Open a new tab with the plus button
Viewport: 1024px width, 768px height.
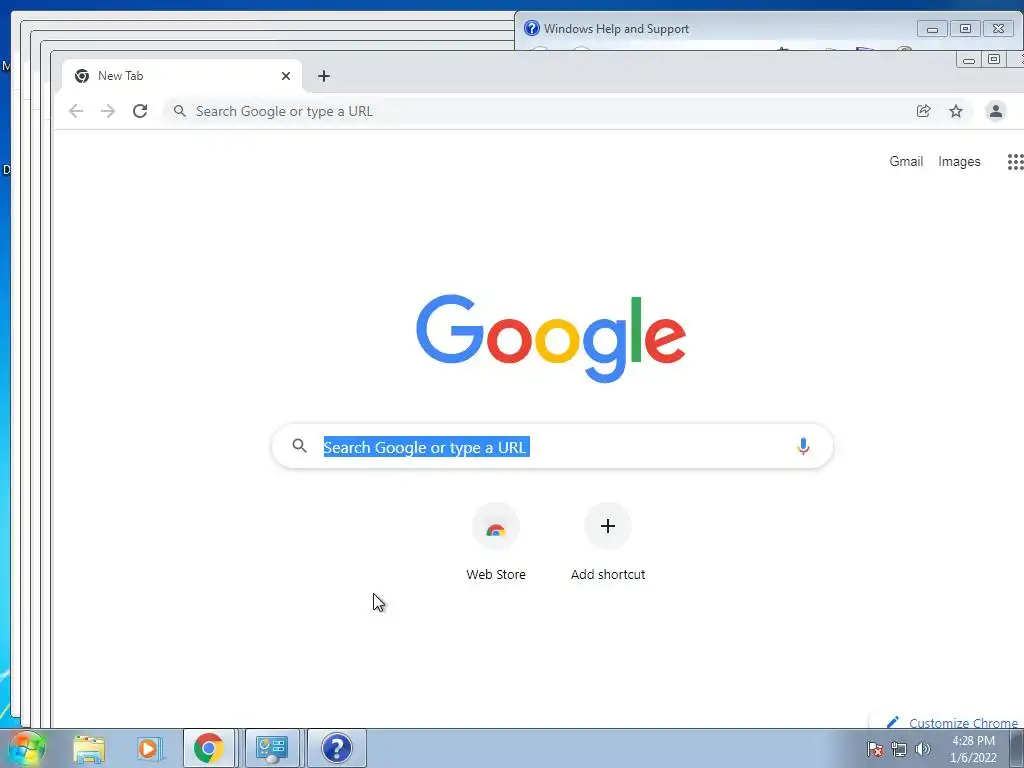click(324, 76)
